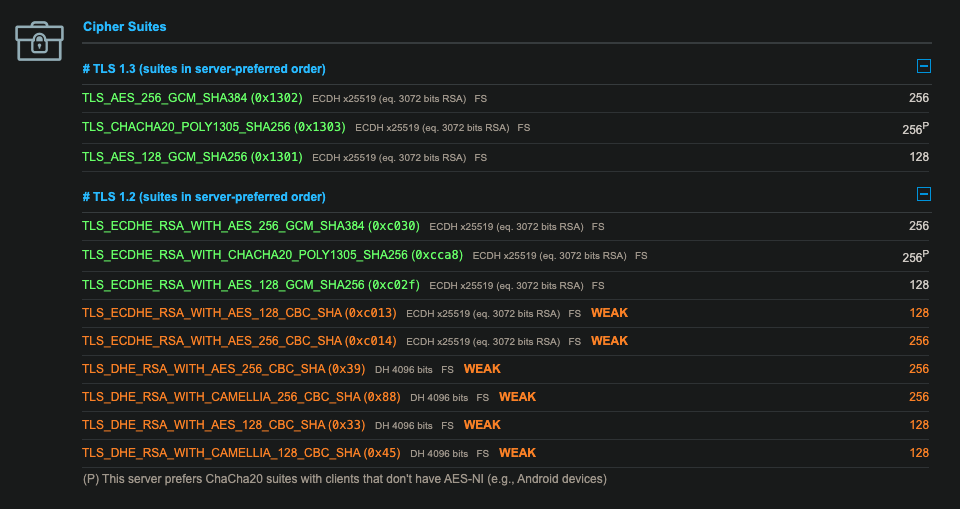Click WEAK label on ECDHE AES_256_CBC_SHA row

pos(609,341)
